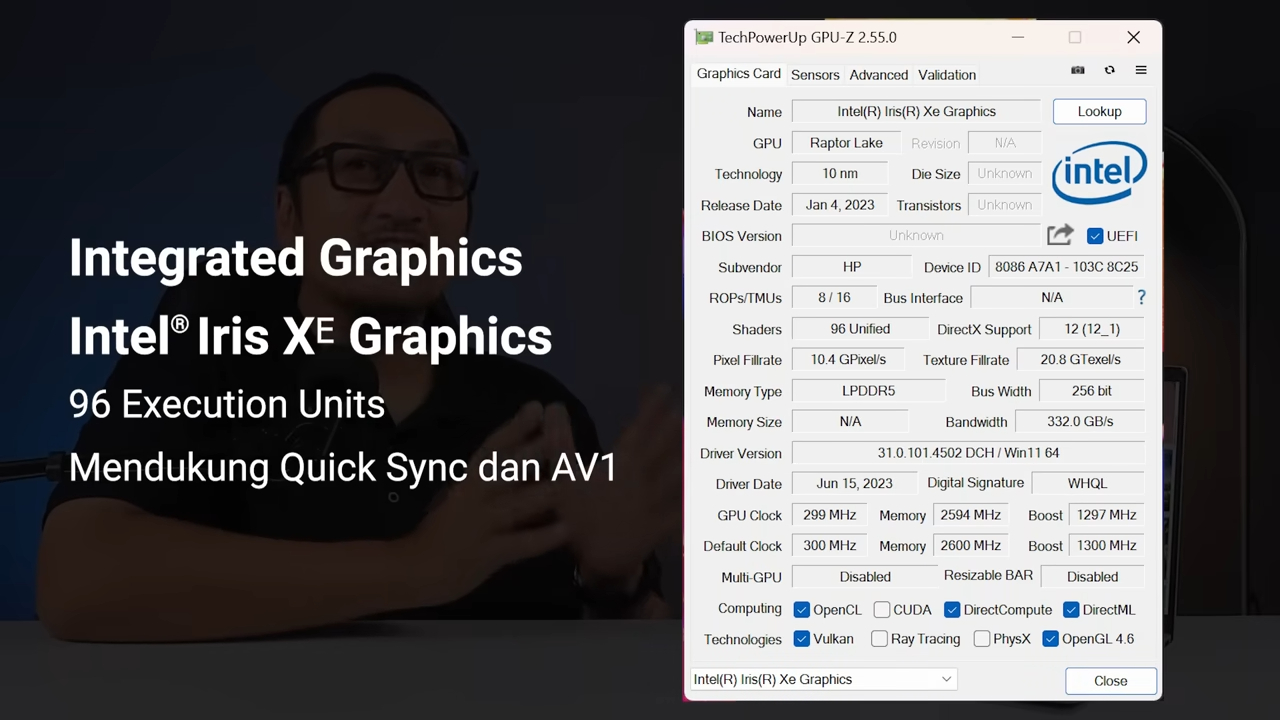Screen dimensions: 1280x720
Task: Click the Bus Interface question mark
Action: 1141,297
